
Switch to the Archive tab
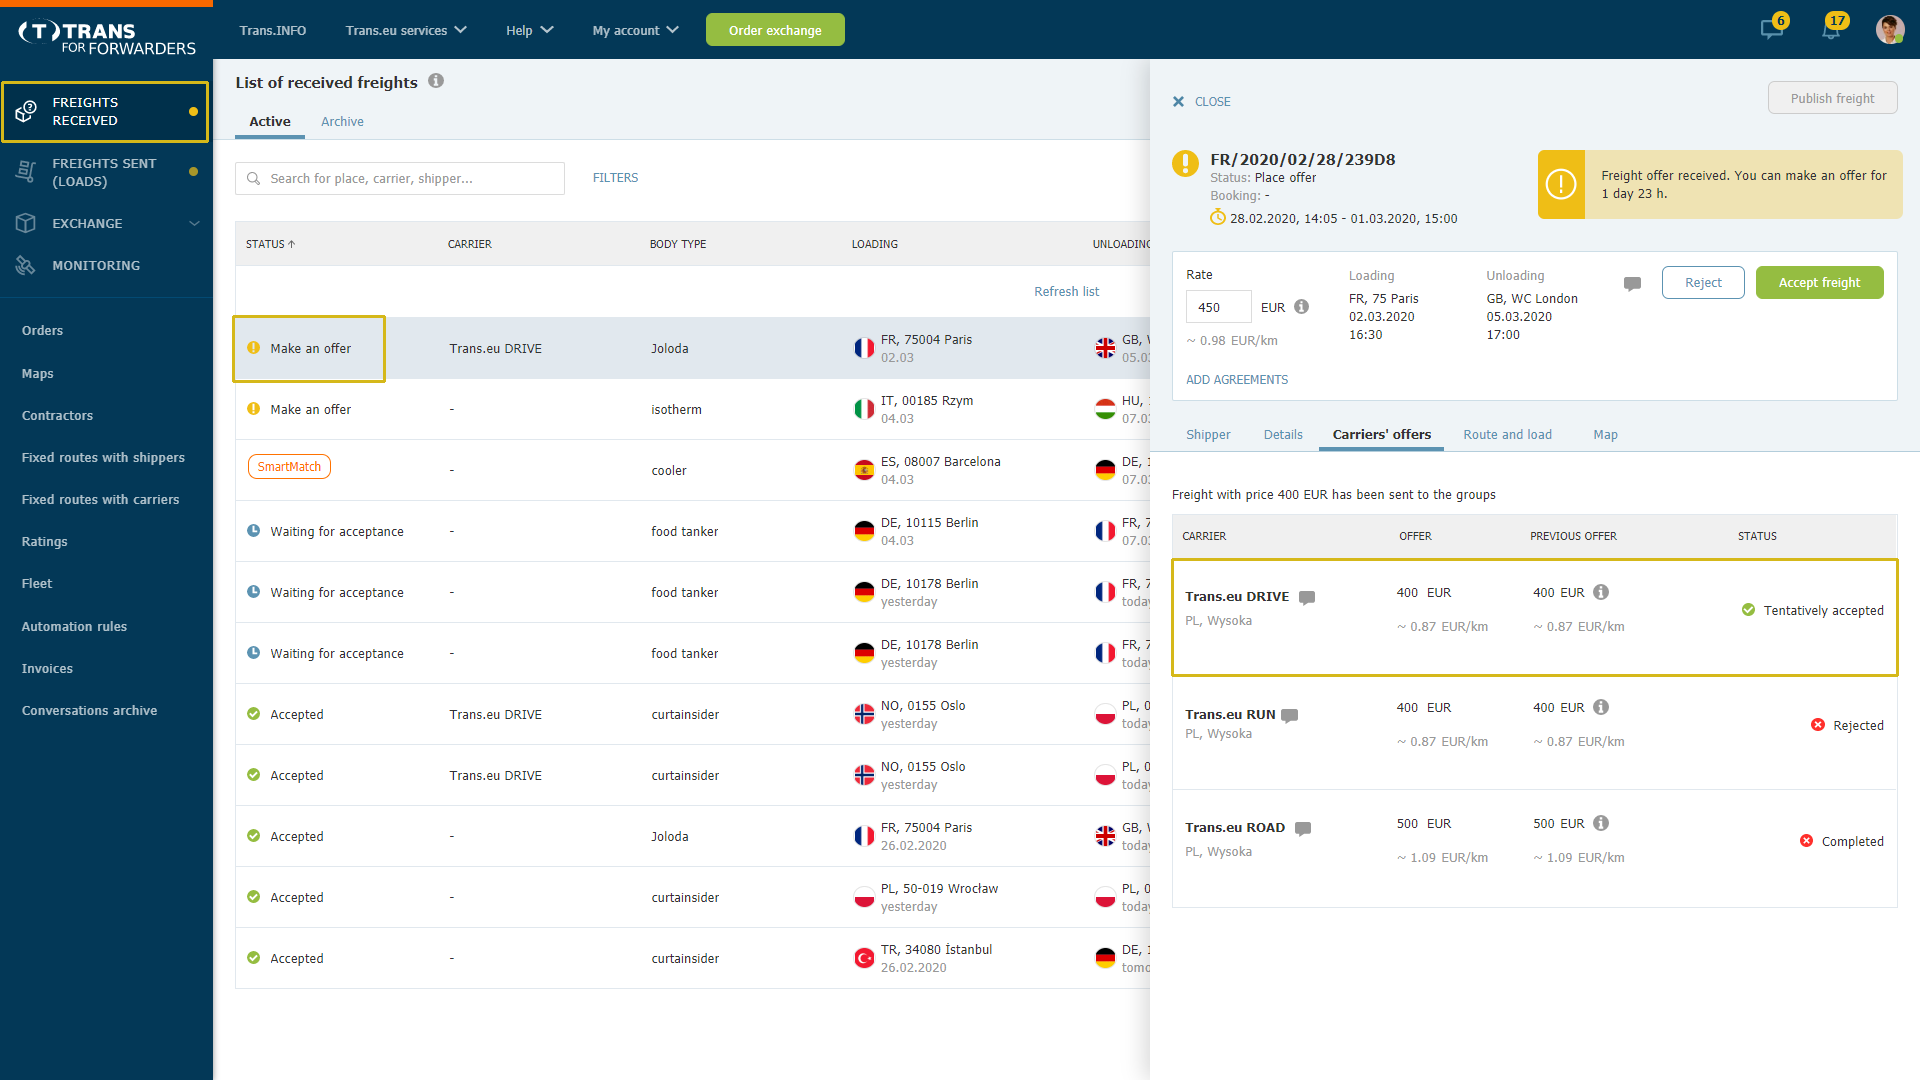tap(342, 122)
